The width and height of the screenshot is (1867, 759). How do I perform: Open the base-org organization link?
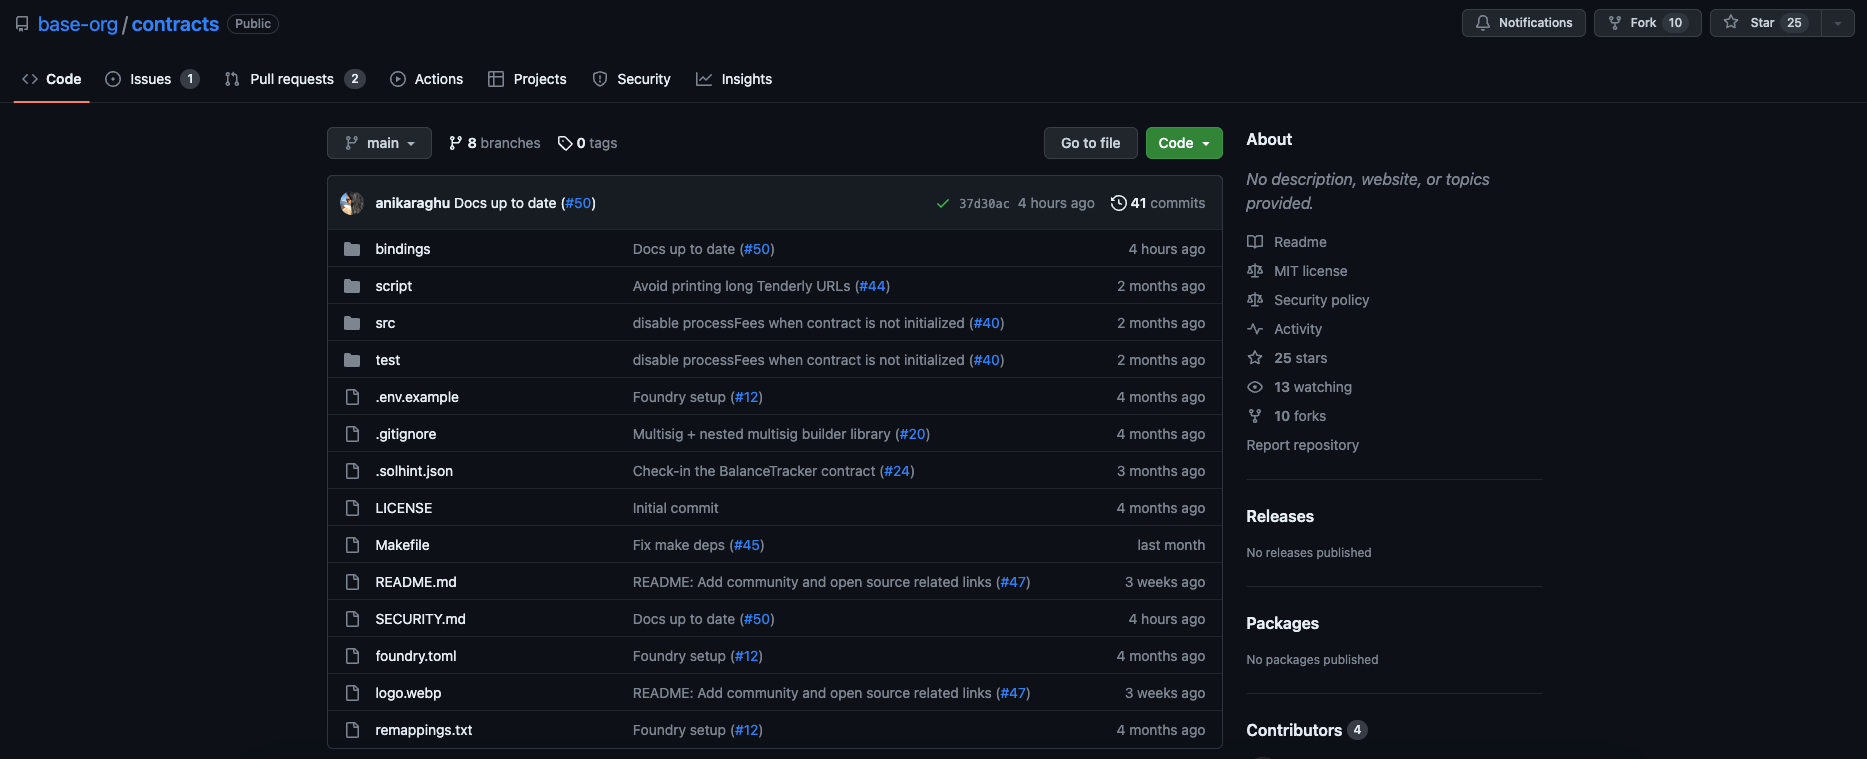point(78,24)
